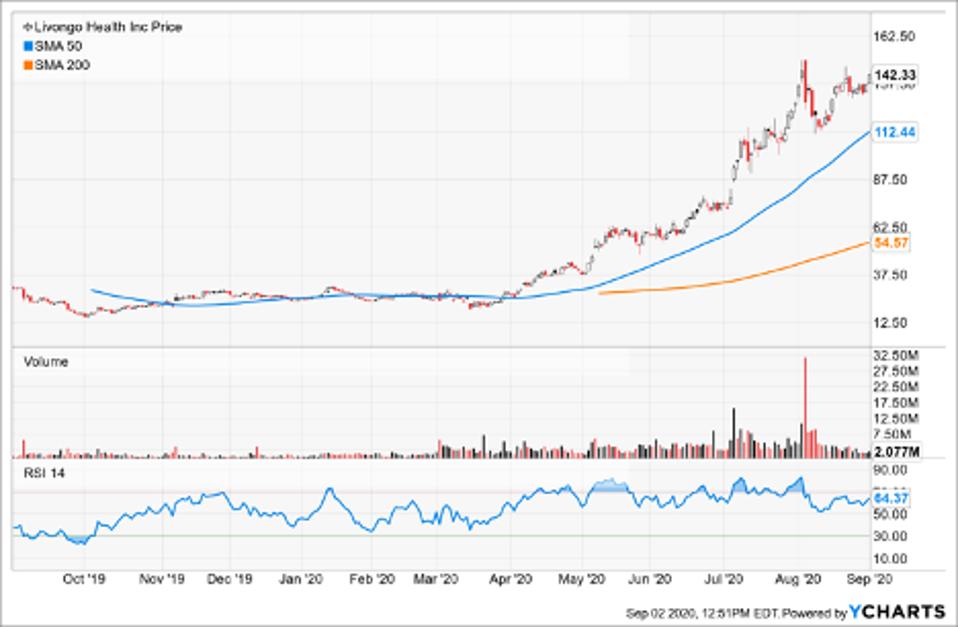Click the YCharts logo

click(897, 612)
